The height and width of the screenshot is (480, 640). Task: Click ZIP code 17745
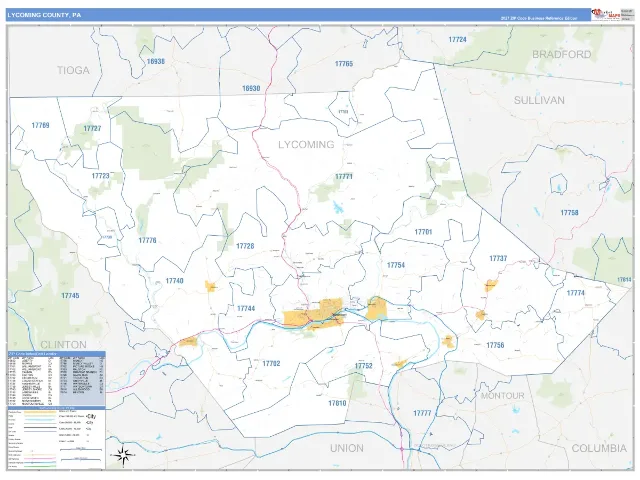point(70,296)
